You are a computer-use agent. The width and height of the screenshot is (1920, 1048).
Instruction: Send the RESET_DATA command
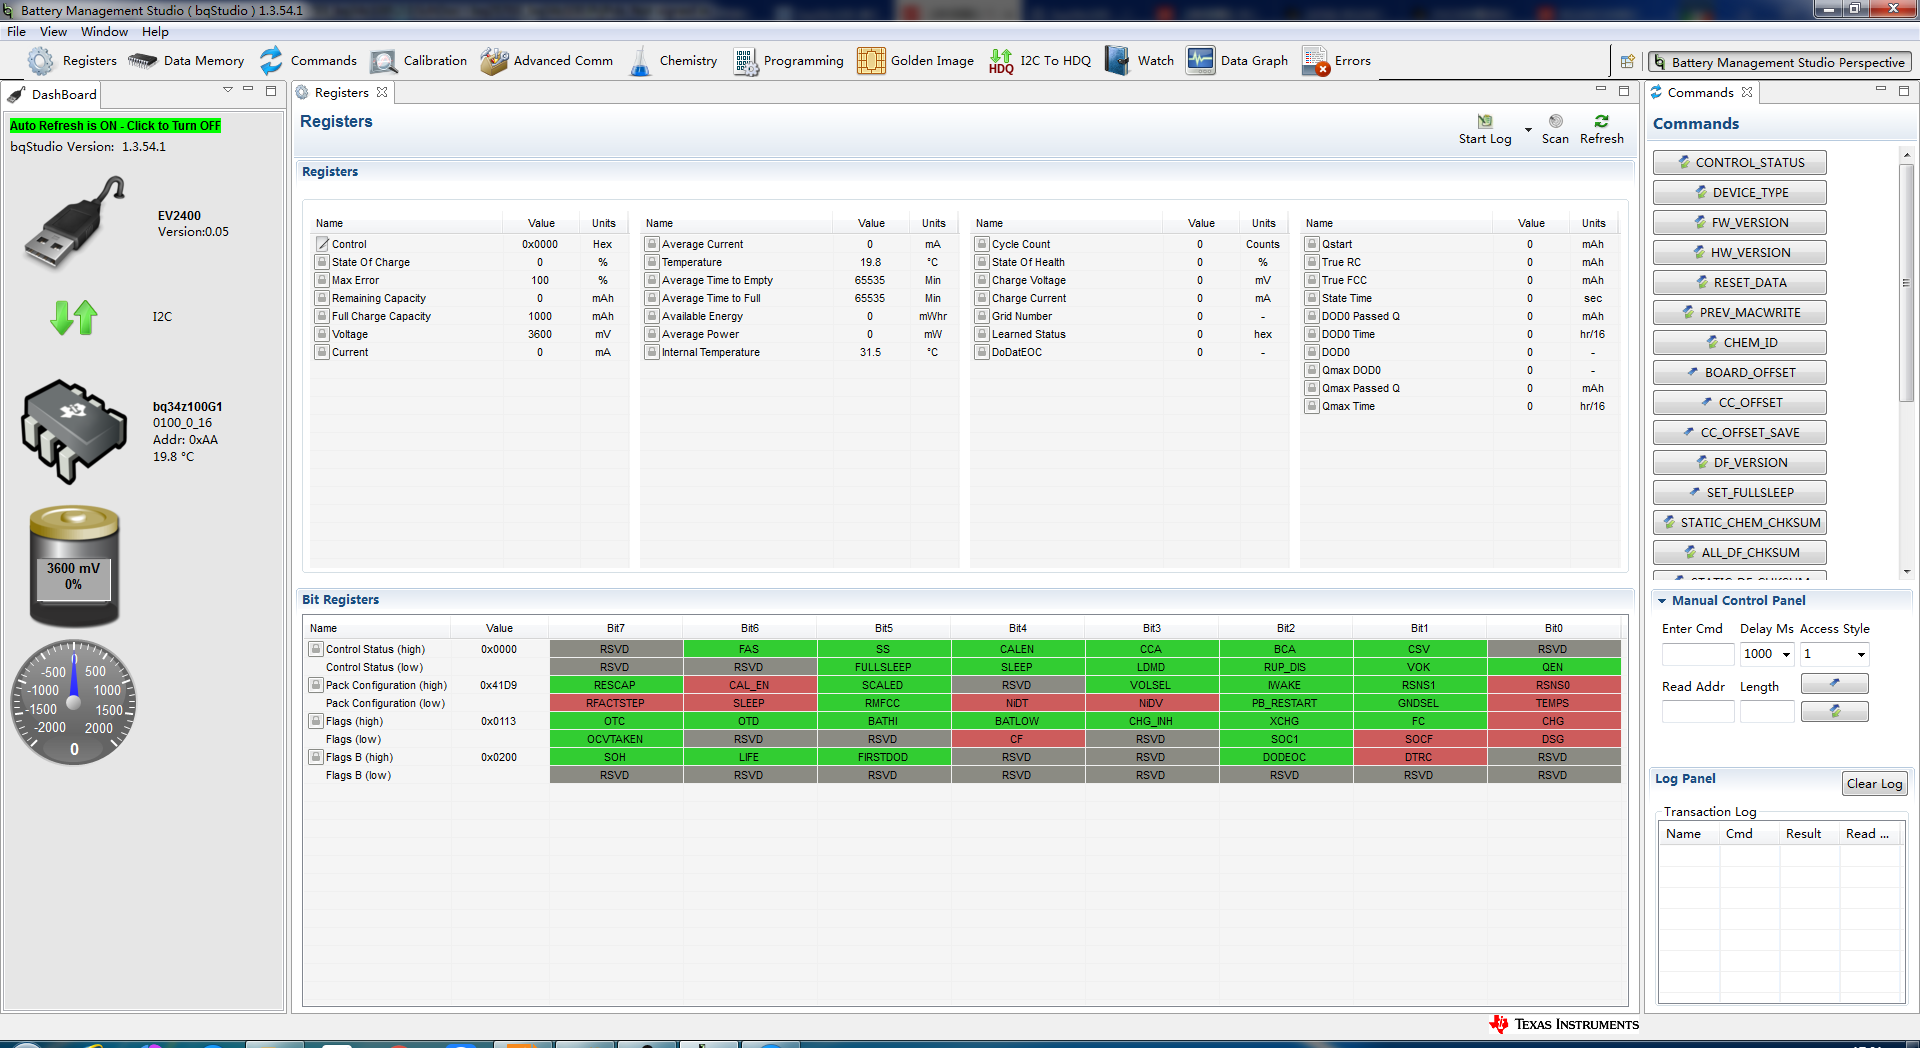1740,283
